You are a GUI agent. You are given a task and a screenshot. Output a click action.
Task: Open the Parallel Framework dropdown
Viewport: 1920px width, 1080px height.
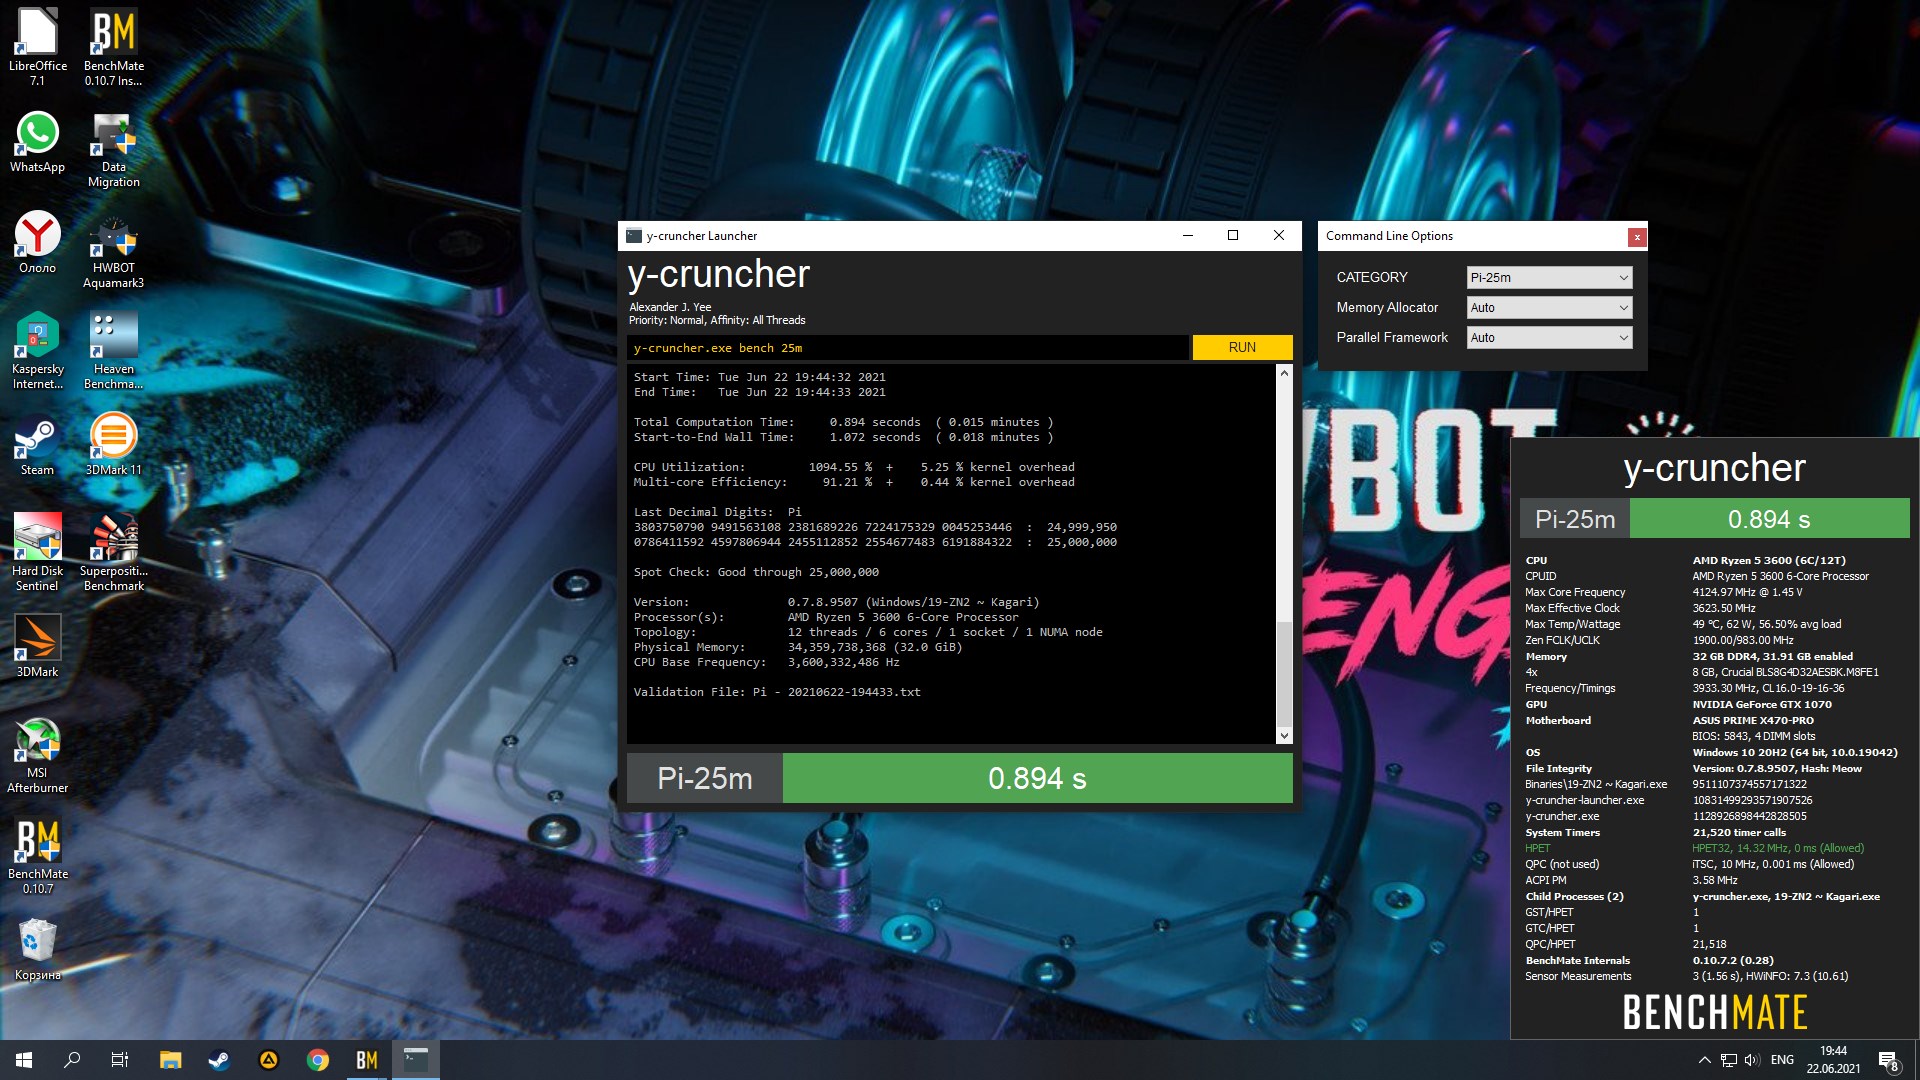point(1549,337)
